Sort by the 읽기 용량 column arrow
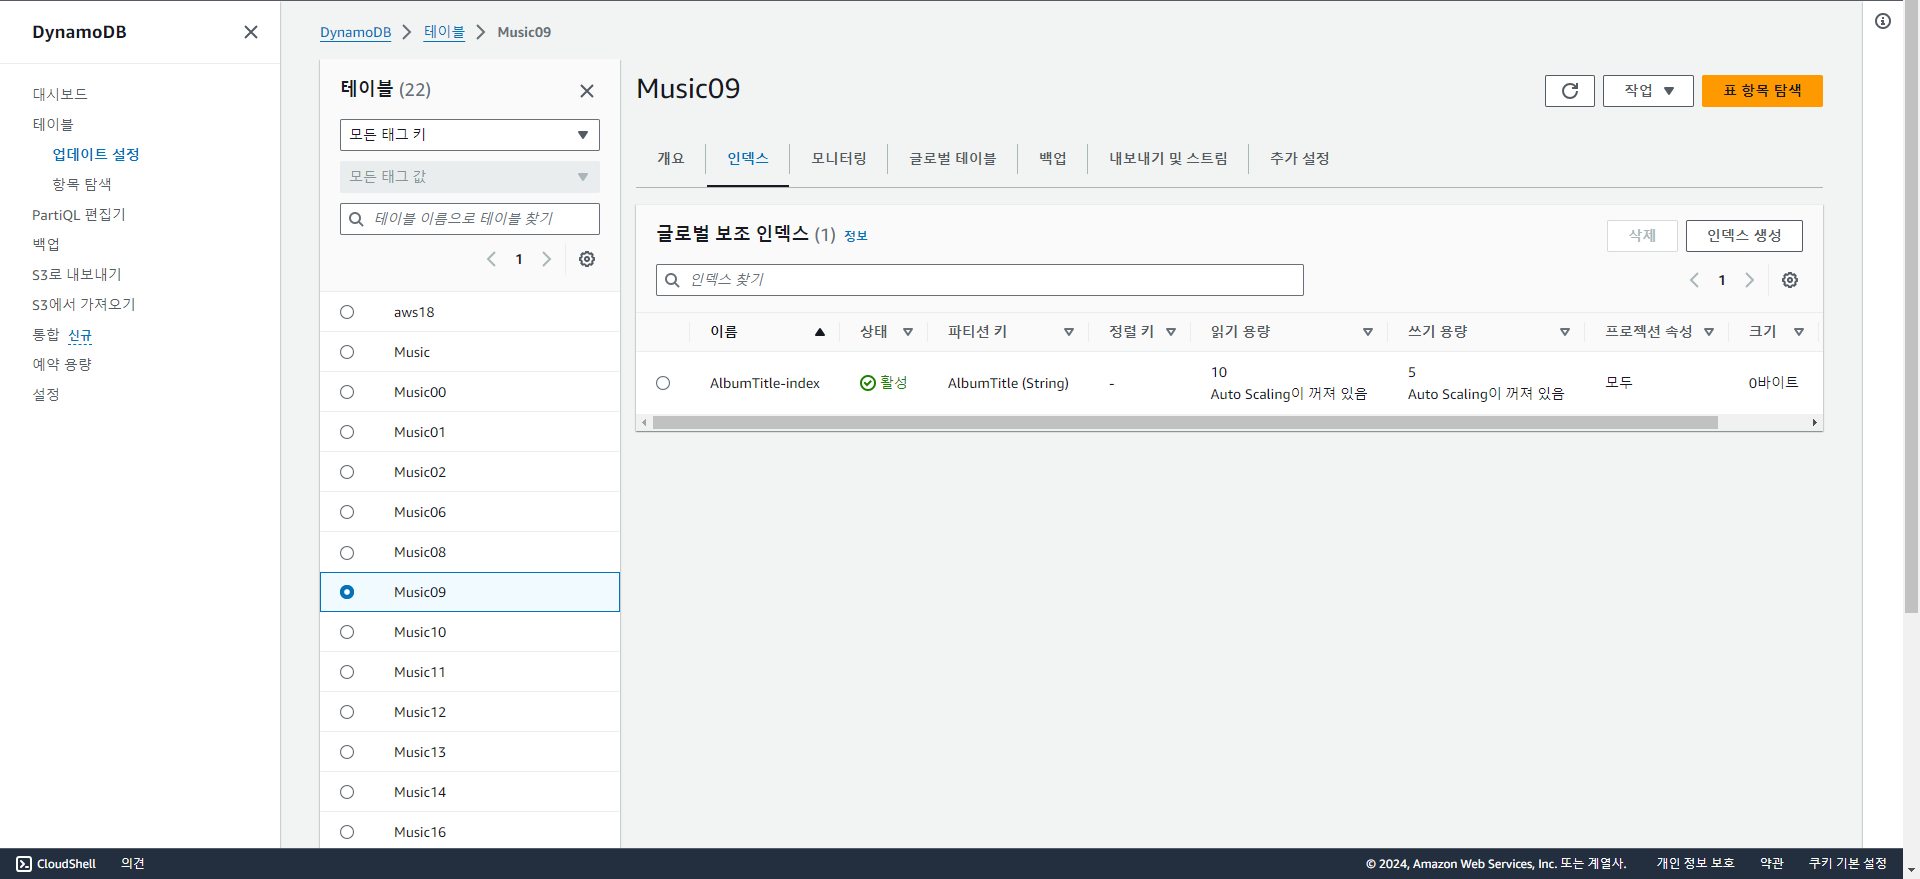Viewport: 1920px width, 879px height. point(1368,332)
